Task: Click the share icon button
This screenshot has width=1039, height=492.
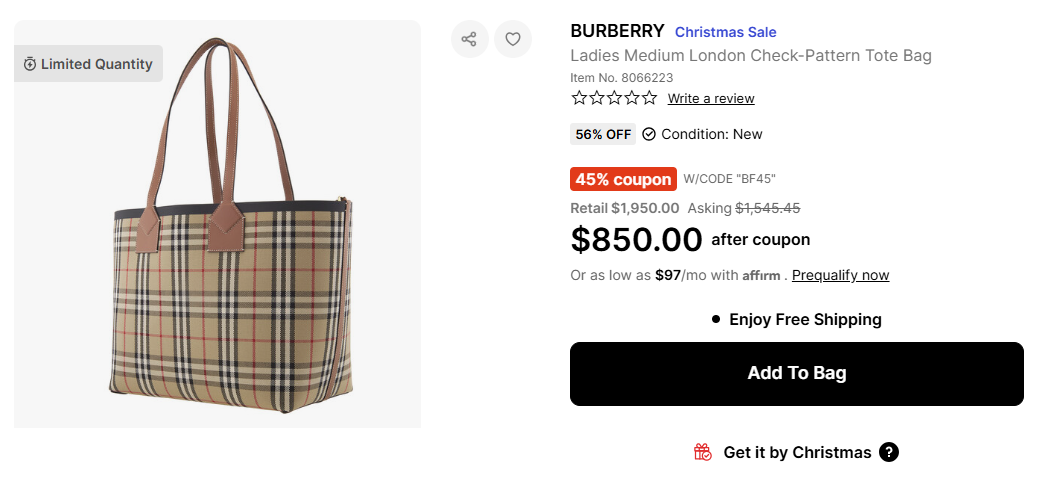Action: pyautogui.click(x=469, y=39)
